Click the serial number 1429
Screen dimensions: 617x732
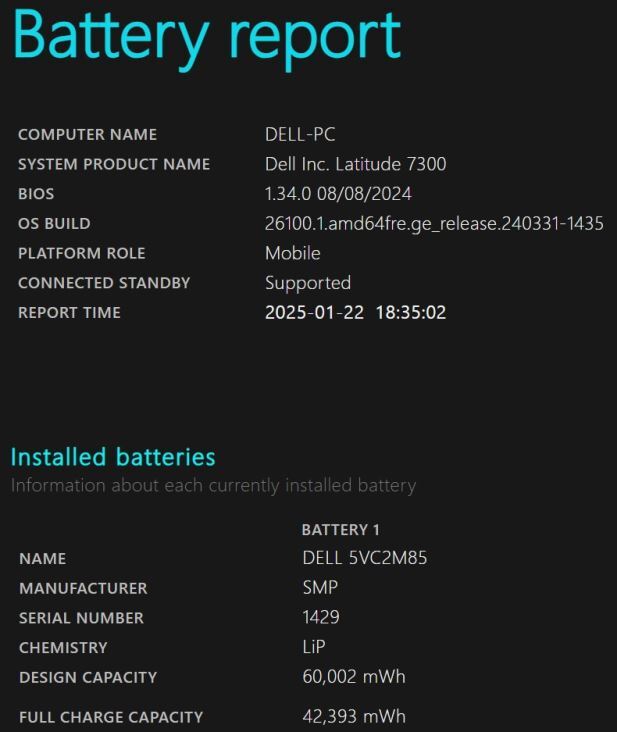[321, 618]
